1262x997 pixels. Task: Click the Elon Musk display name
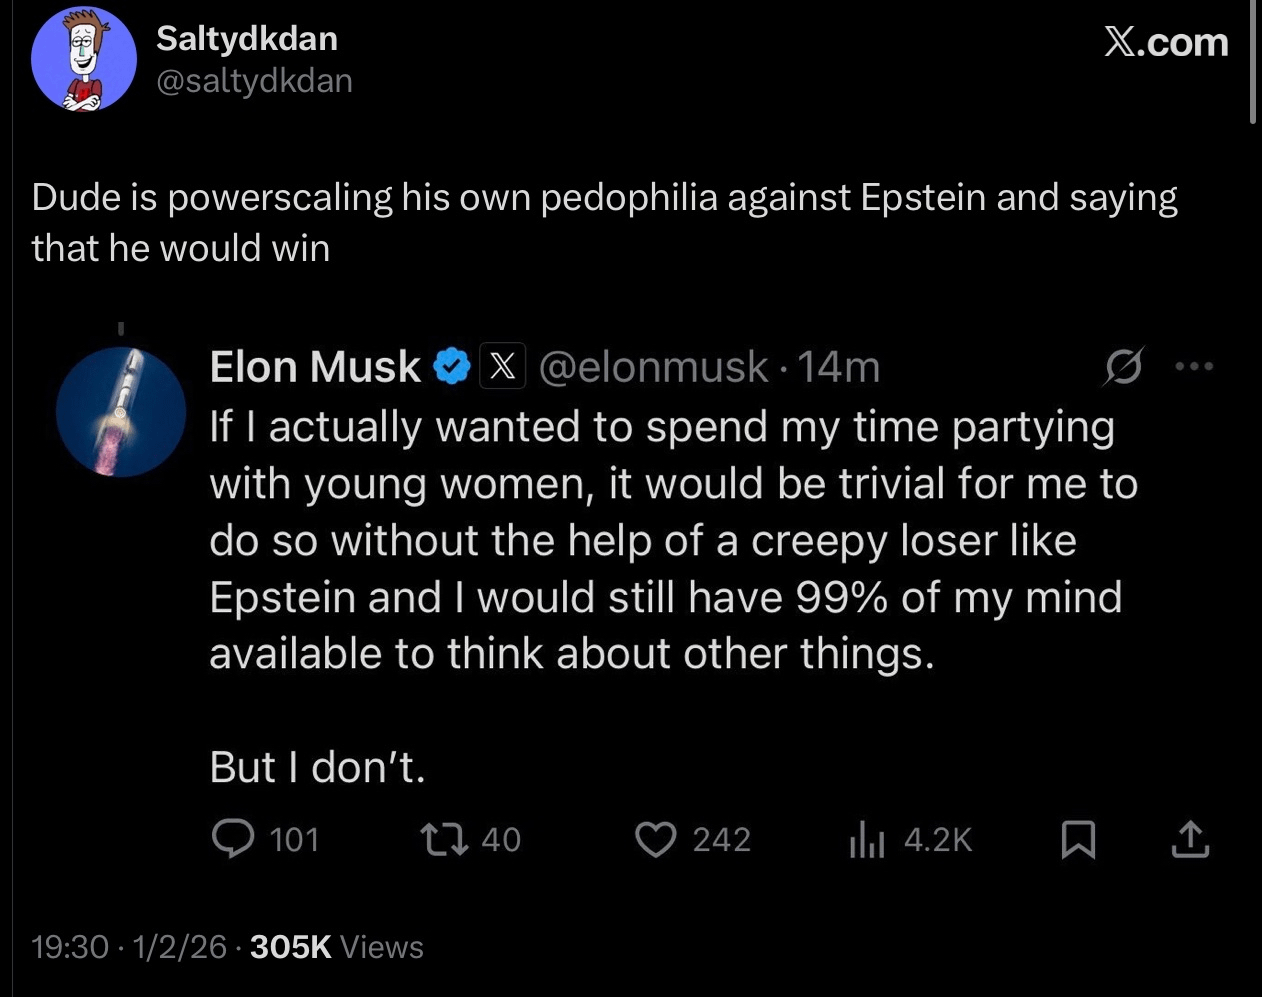pyautogui.click(x=315, y=367)
